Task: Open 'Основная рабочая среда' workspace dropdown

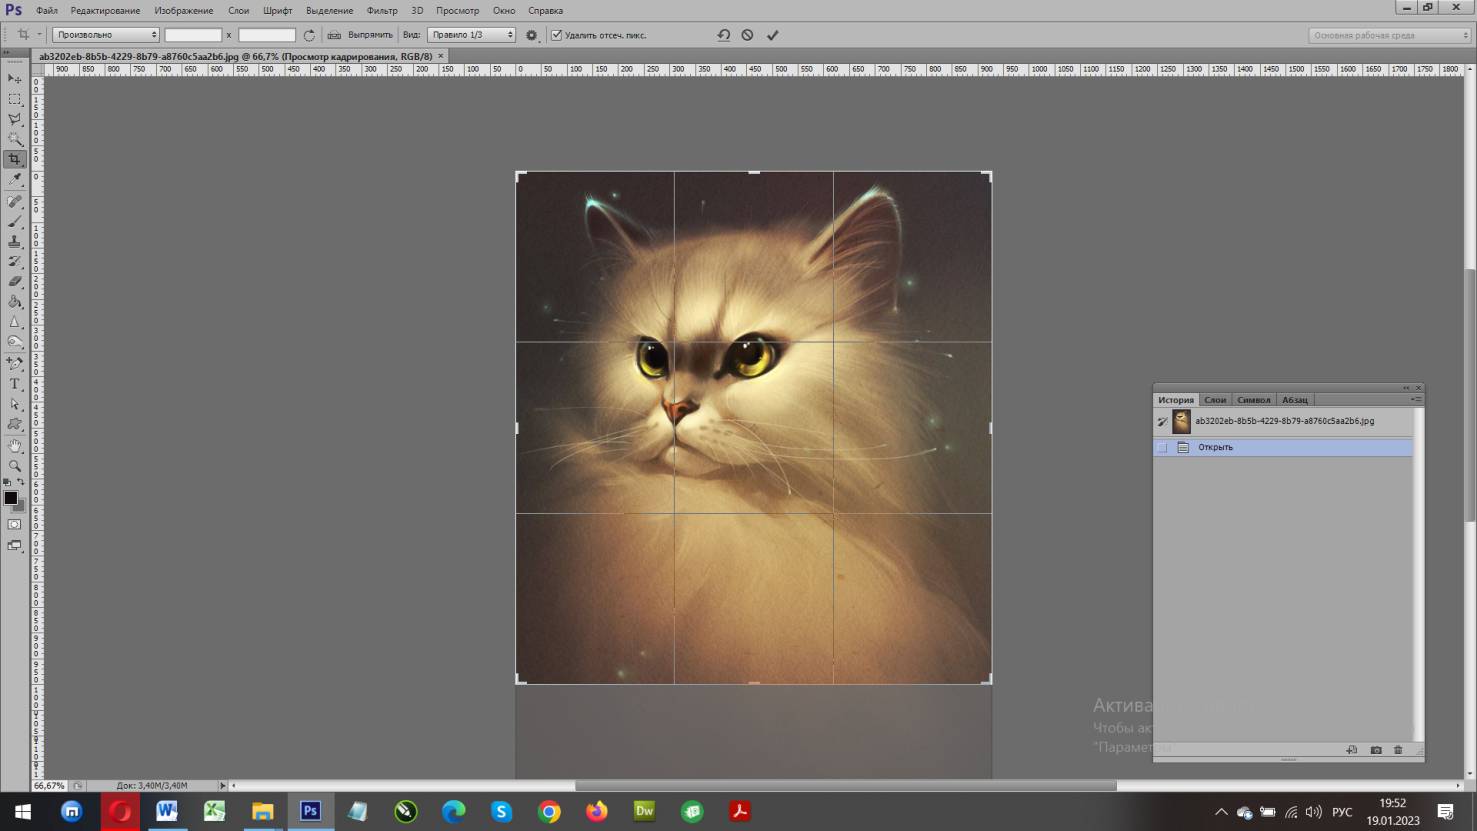Action: pyautogui.click(x=1389, y=35)
